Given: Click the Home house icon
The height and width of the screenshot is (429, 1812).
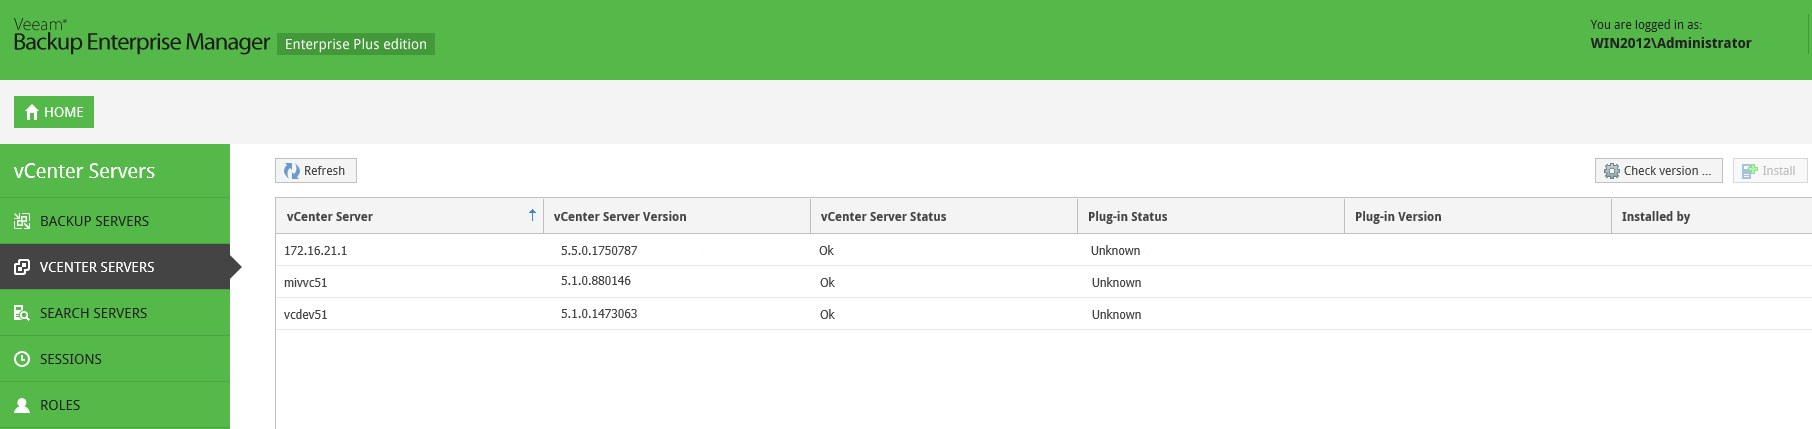Looking at the screenshot, I should 31,112.
